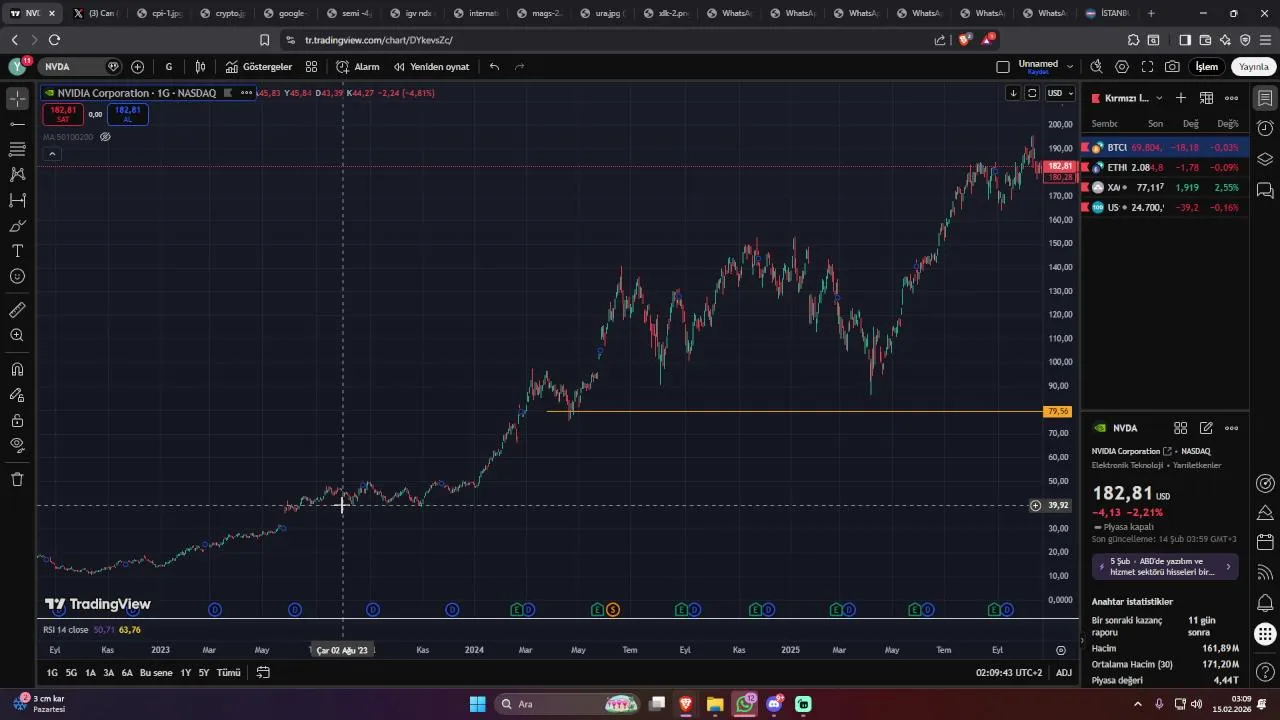Show the hidden MA 50100200 indicator

click(105, 137)
